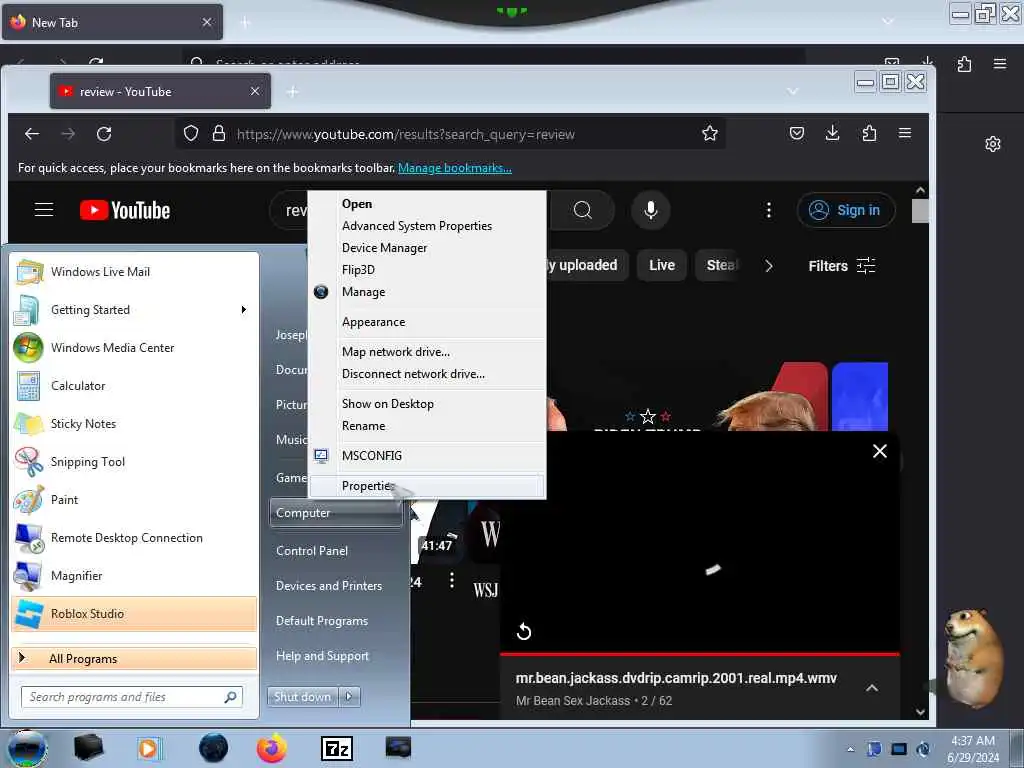The image size is (1024, 768).
Task: Open Devices and Printers
Action: [x=329, y=586]
